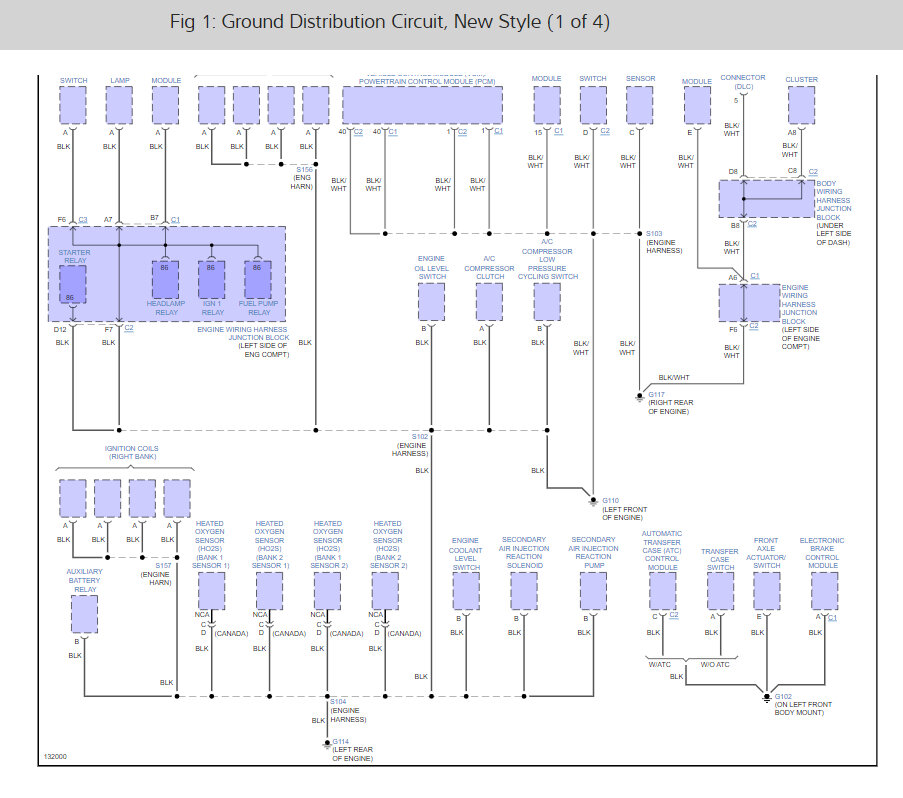Click the Electronic Brake Control Module box

pyautogui.click(x=824, y=591)
